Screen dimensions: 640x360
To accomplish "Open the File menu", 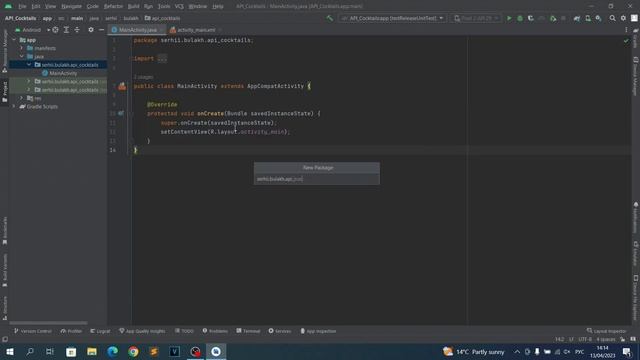I will [x=22, y=7].
